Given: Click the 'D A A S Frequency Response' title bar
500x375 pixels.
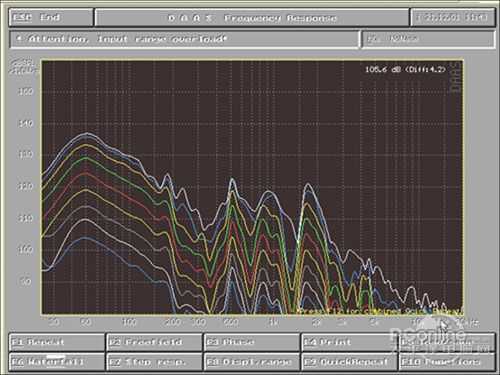Looking at the screenshot, I should 252,17.
